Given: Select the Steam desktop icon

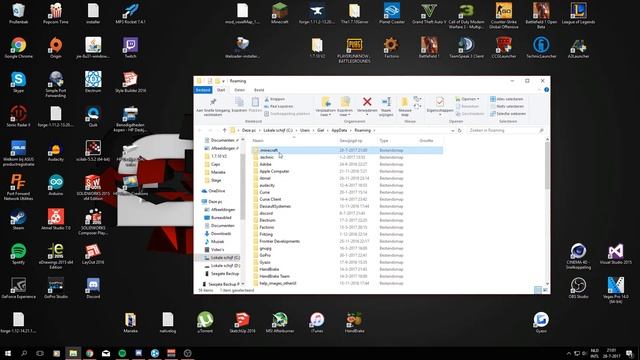Looking at the screenshot, I should point(18,219).
